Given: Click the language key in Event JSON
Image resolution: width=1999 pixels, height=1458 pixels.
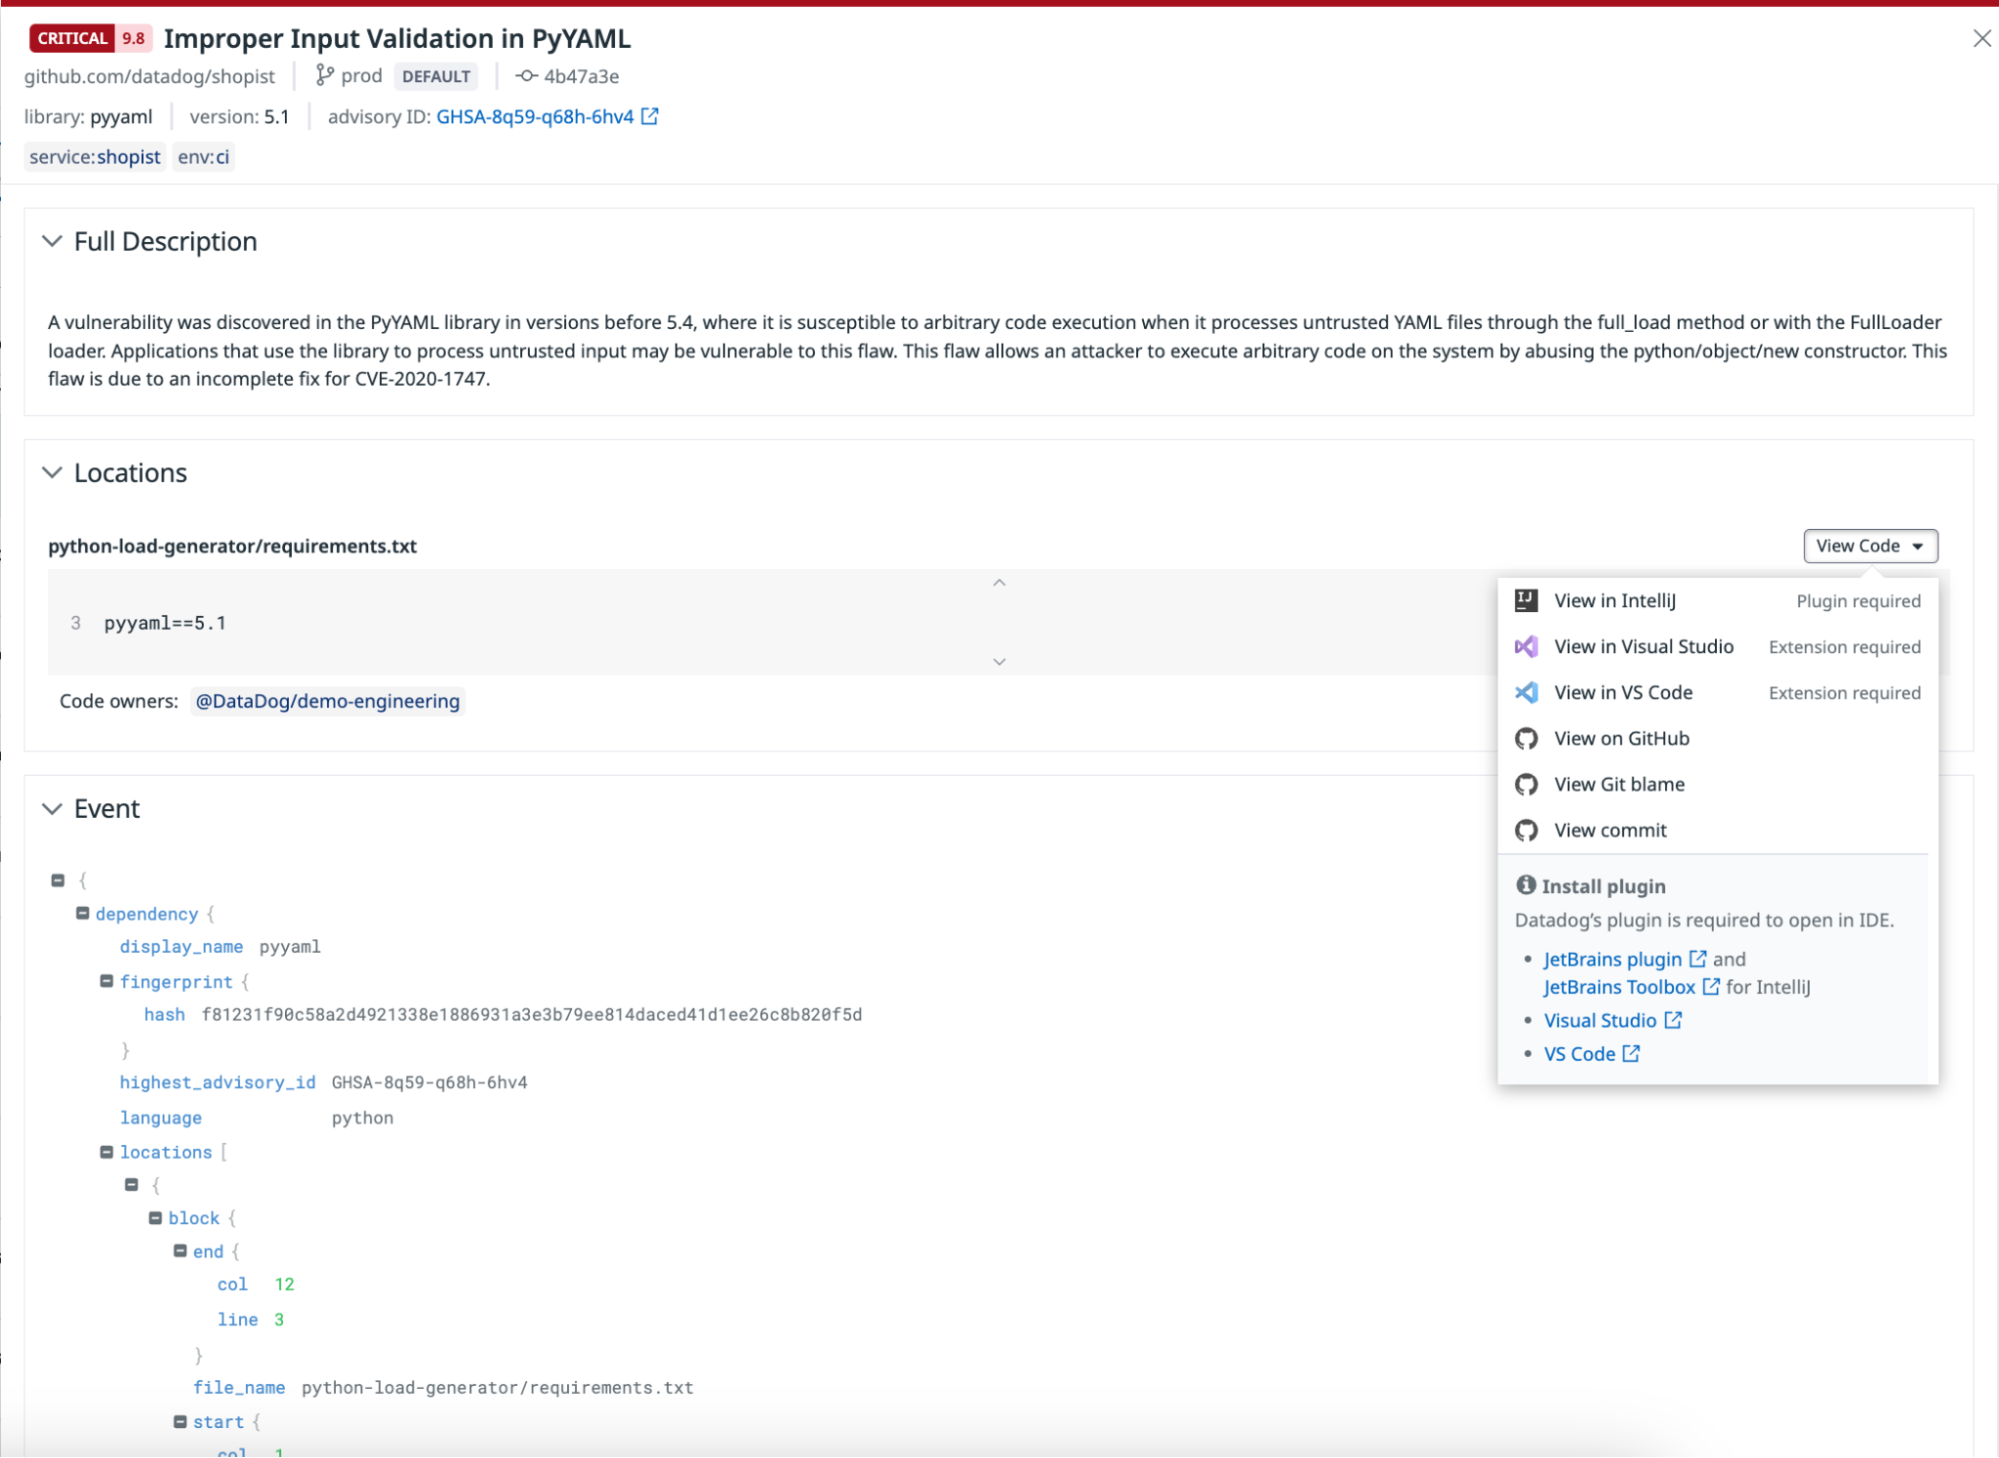Looking at the screenshot, I should click(x=160, y=1118).
